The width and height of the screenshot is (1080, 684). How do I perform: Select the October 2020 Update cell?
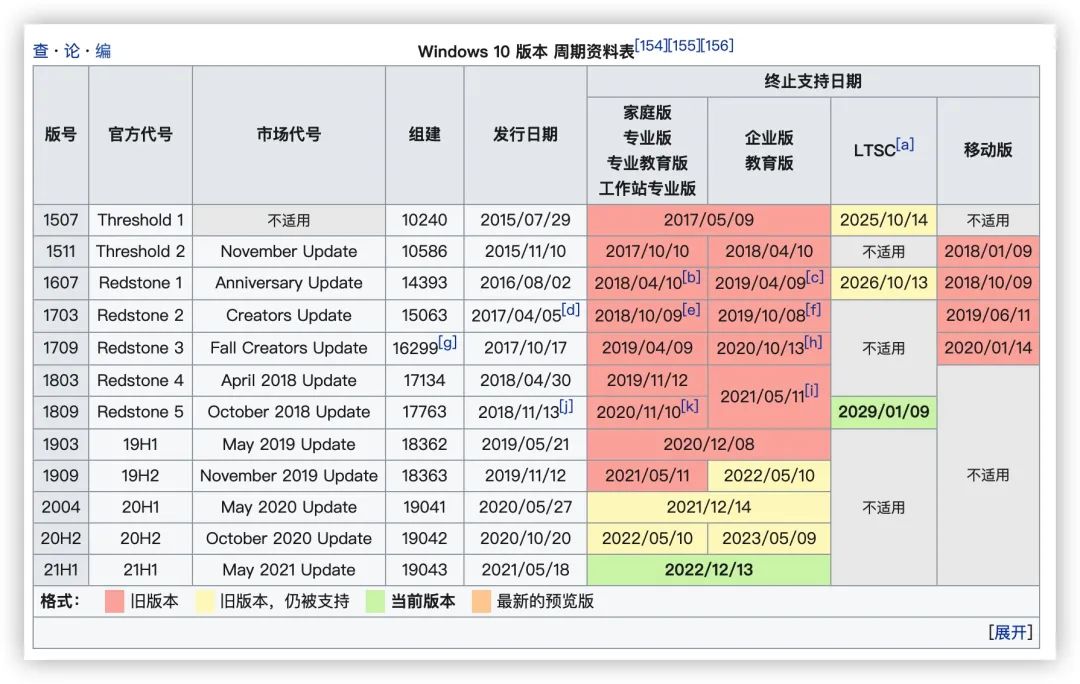pos(289,538)
